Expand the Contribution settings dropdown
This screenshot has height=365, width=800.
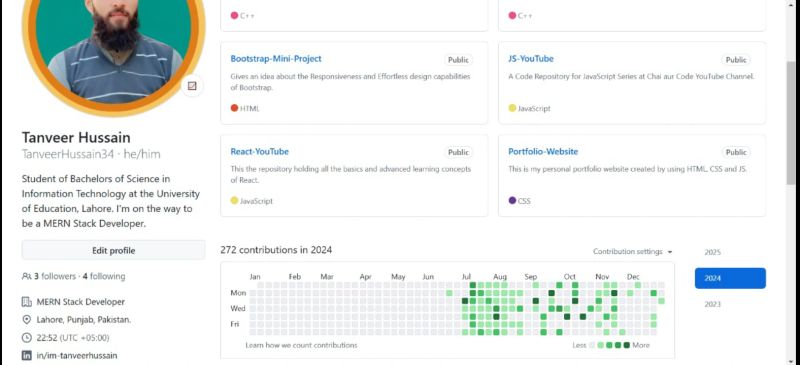633,252
